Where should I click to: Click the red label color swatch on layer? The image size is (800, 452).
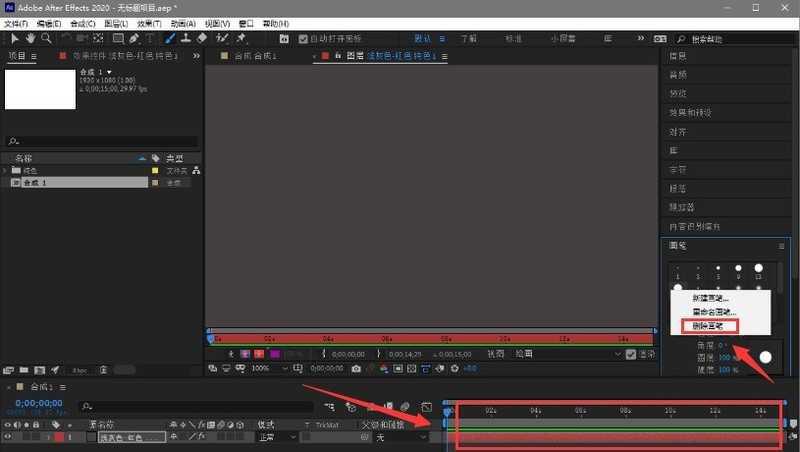[x=59, y=437]
